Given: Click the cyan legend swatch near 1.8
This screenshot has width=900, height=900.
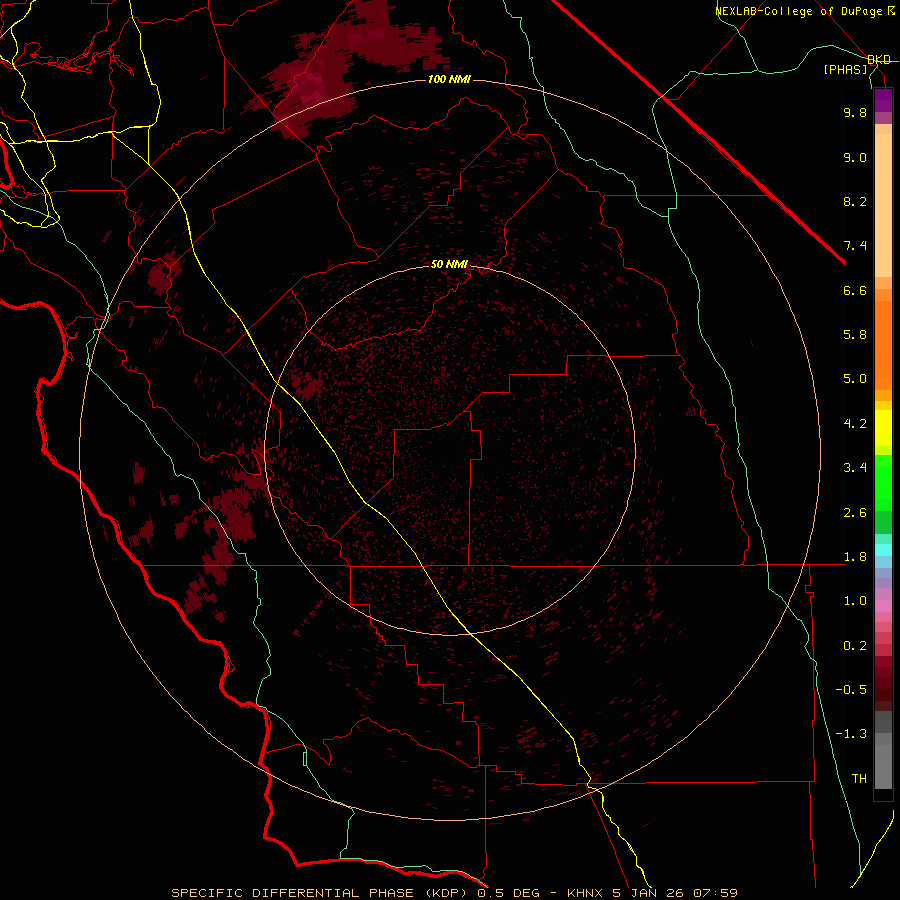Looking at the screenshot, I should click(883, 549).
